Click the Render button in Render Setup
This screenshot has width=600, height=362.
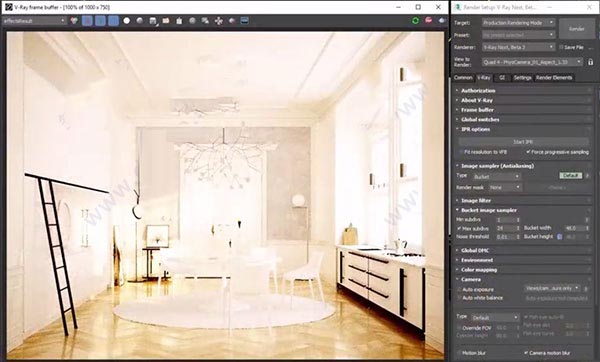coord(576,29)
